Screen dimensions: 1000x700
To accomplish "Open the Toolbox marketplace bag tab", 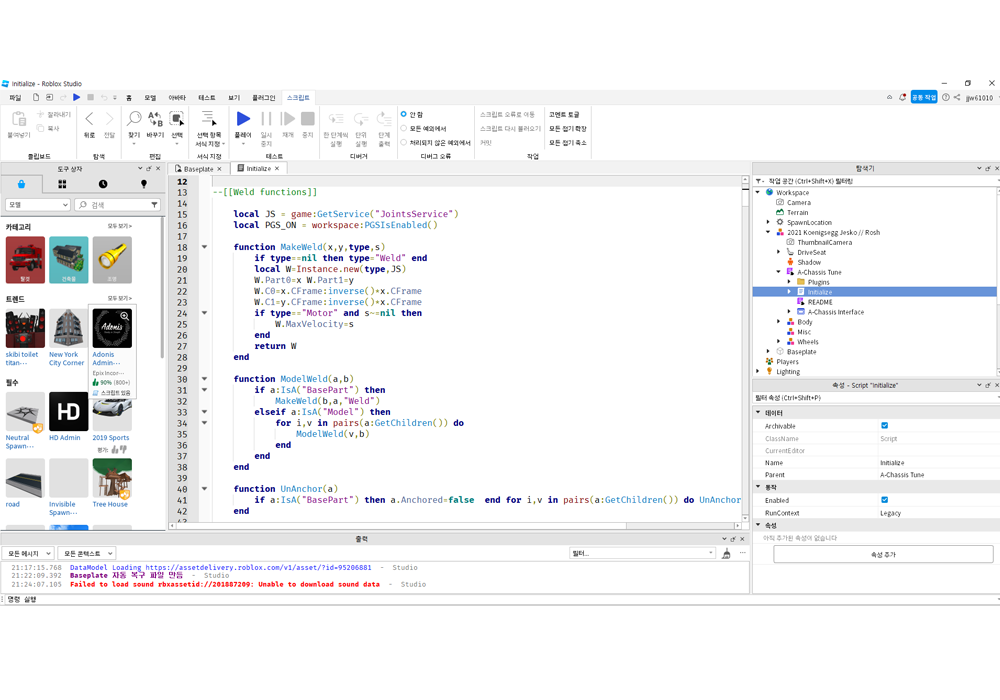I will 21,184.
